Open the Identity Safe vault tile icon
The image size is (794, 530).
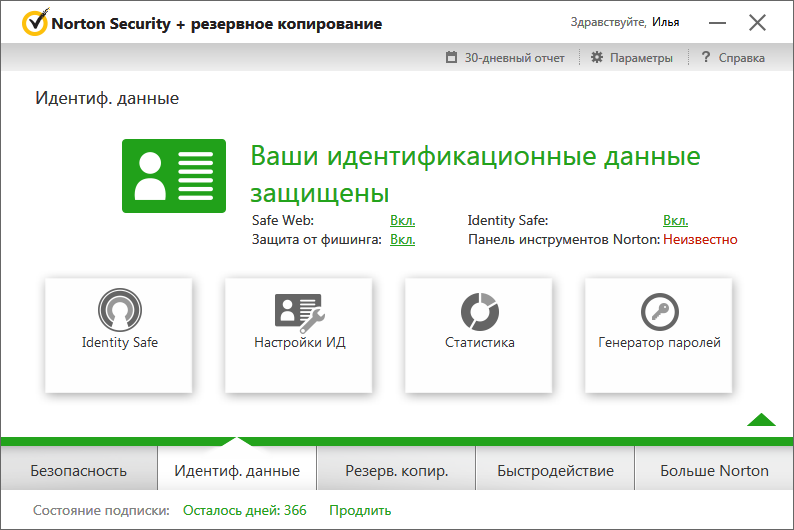point(120,309)
